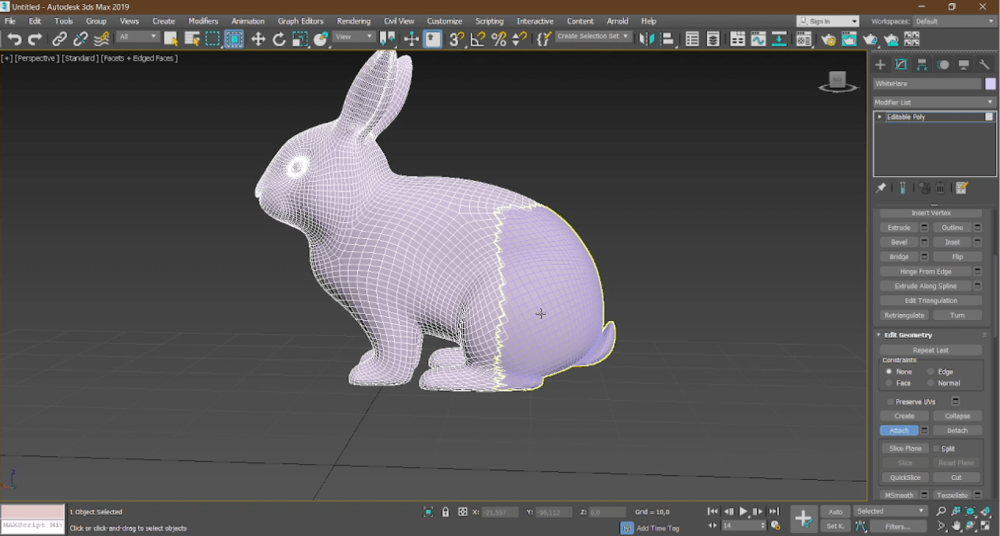Click the Redo arrow in the toolbar
The height and width of the screenshot is (536, 1000).
[x=35, y=40]
